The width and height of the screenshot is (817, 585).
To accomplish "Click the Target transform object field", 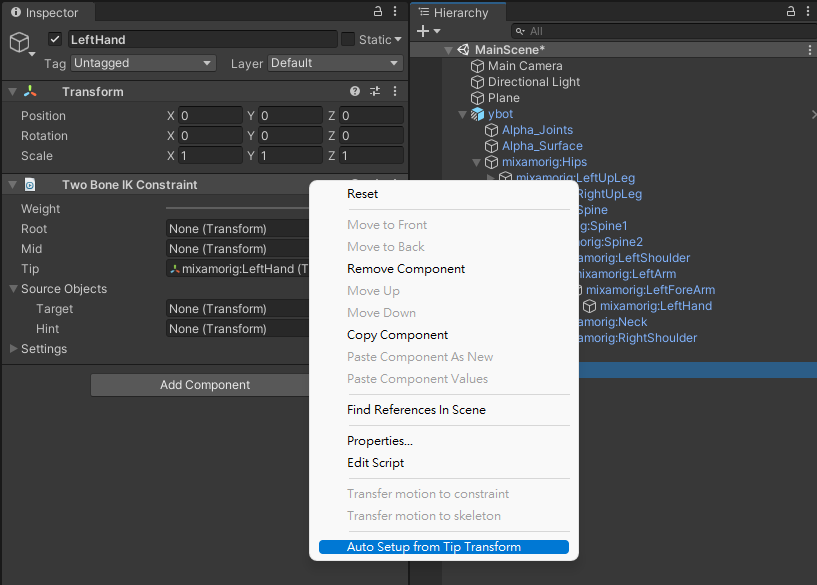I will tap(238, 309).
